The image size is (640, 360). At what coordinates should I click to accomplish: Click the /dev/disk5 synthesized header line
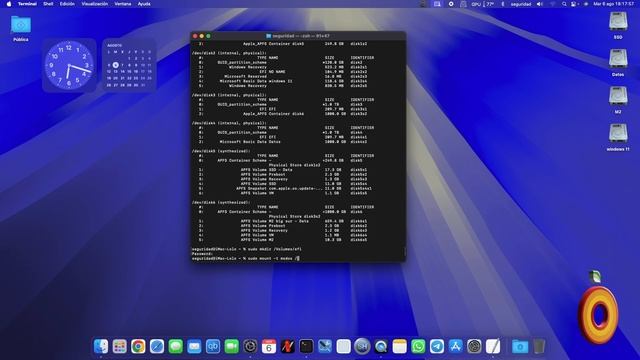(221, 151)
